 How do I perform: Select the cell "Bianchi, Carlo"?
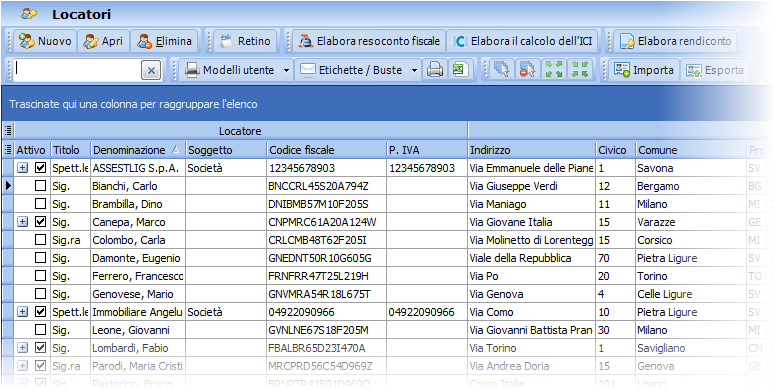pos(137,186)
